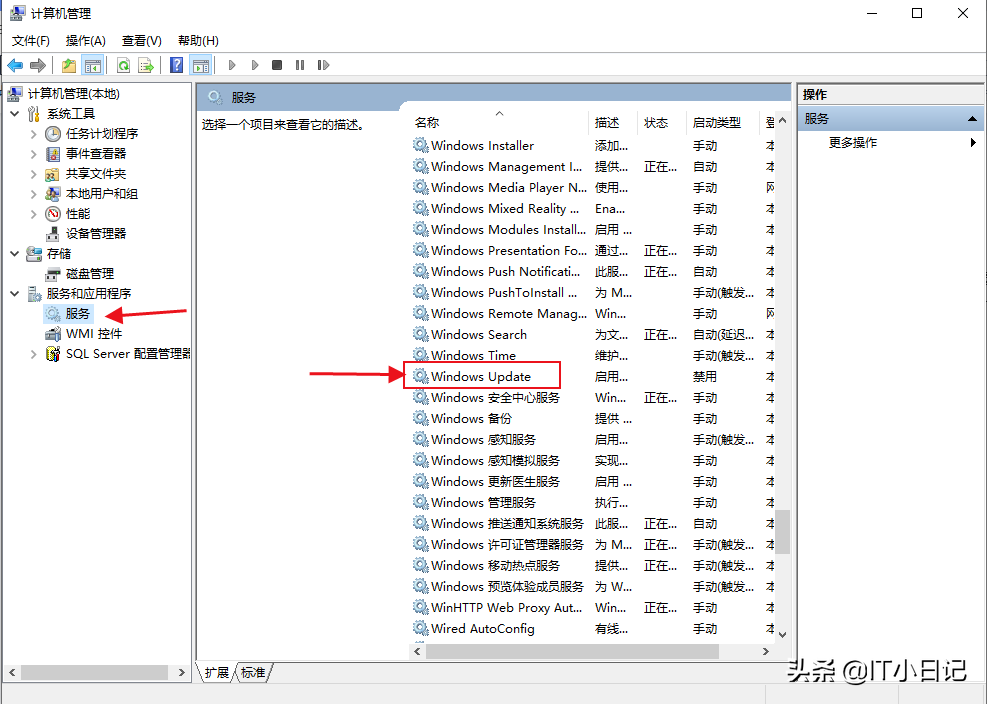Select Windows Media Player N... service
The image size is (987, 704).
(593, 188)
